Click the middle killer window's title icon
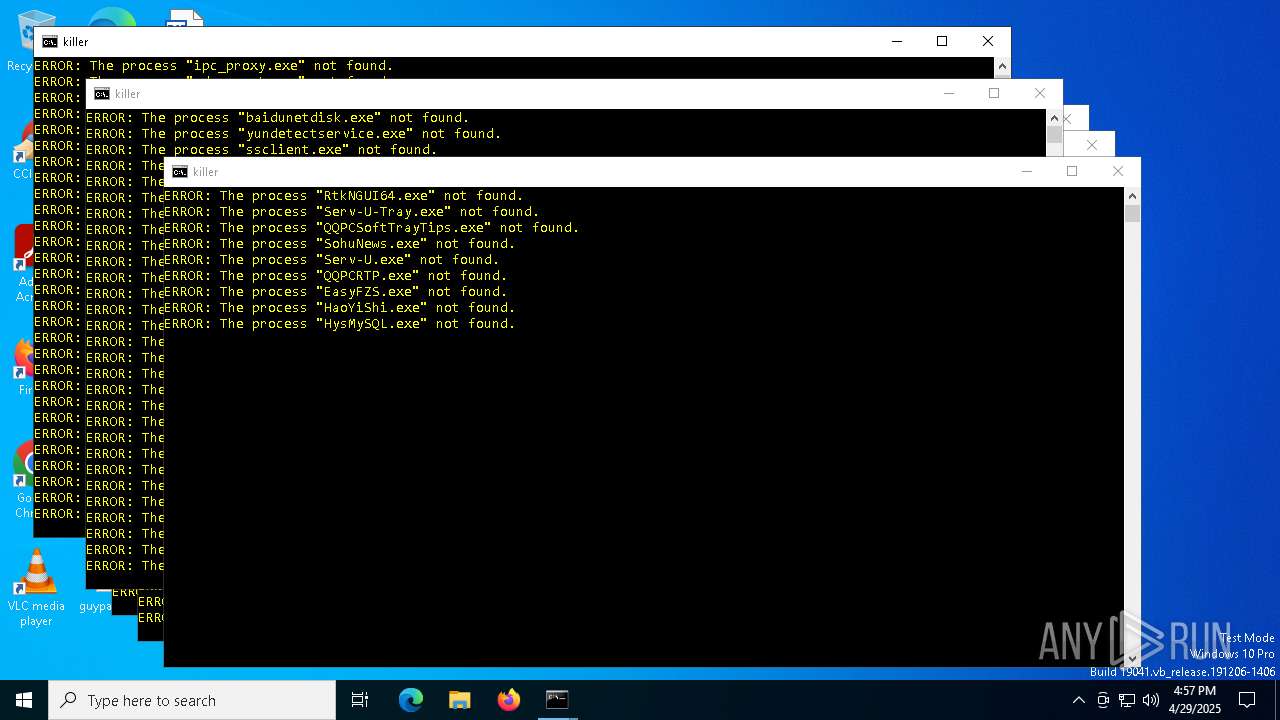The image size is (1280, 720). tap(101, 94)
